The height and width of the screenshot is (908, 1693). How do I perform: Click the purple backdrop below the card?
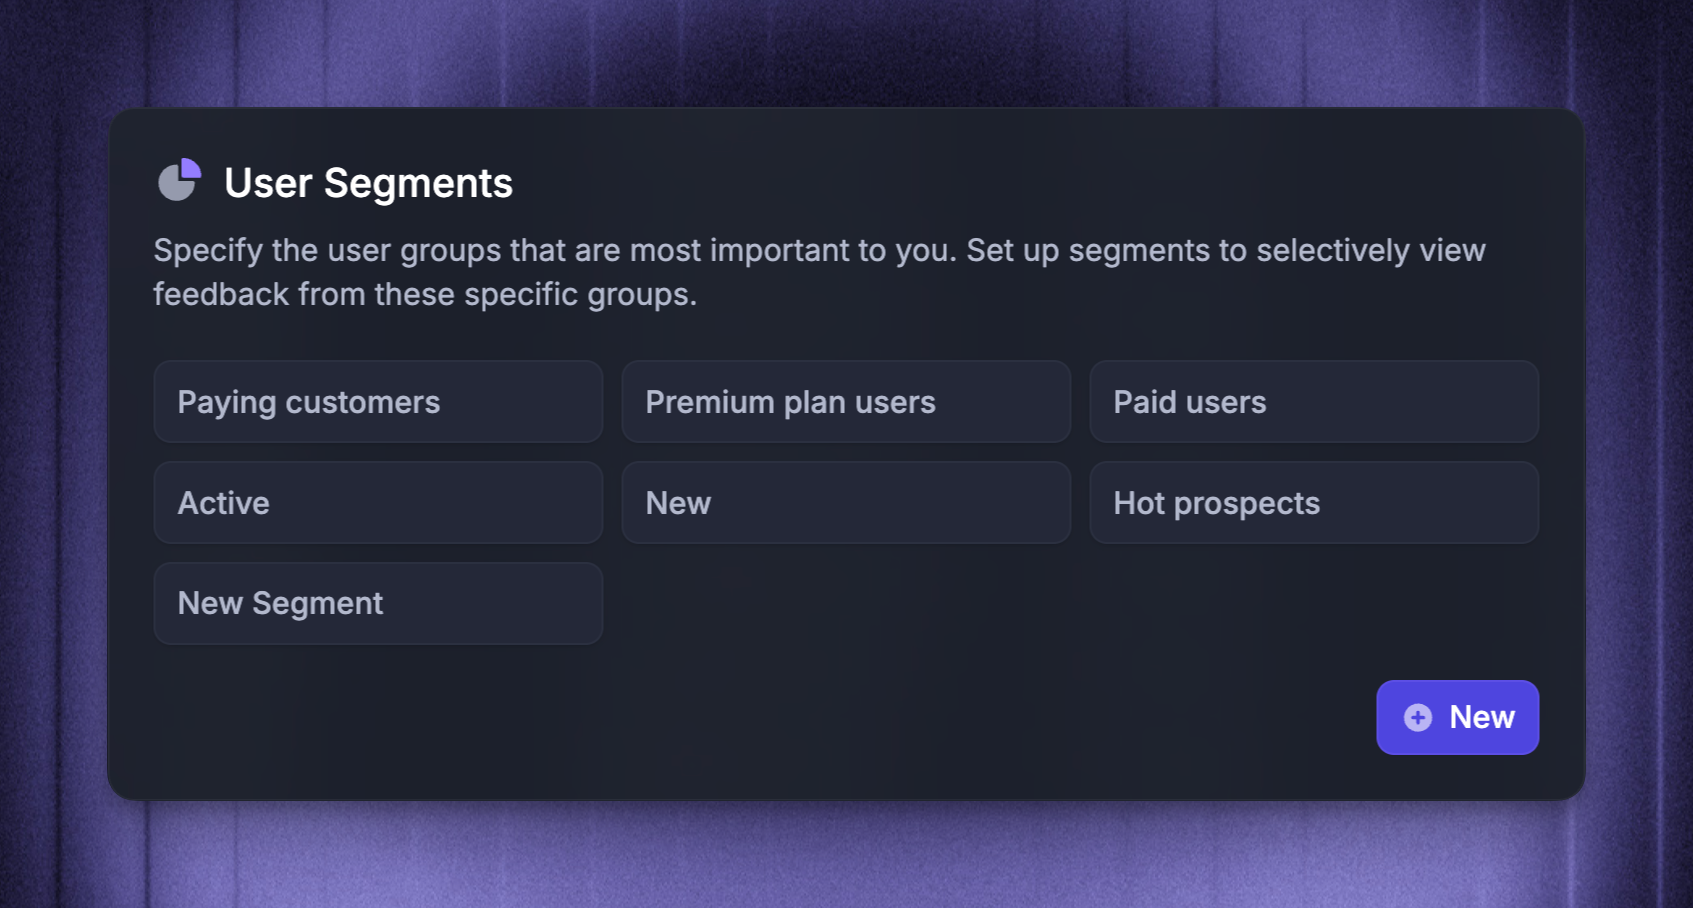click(x=846, y=855)
